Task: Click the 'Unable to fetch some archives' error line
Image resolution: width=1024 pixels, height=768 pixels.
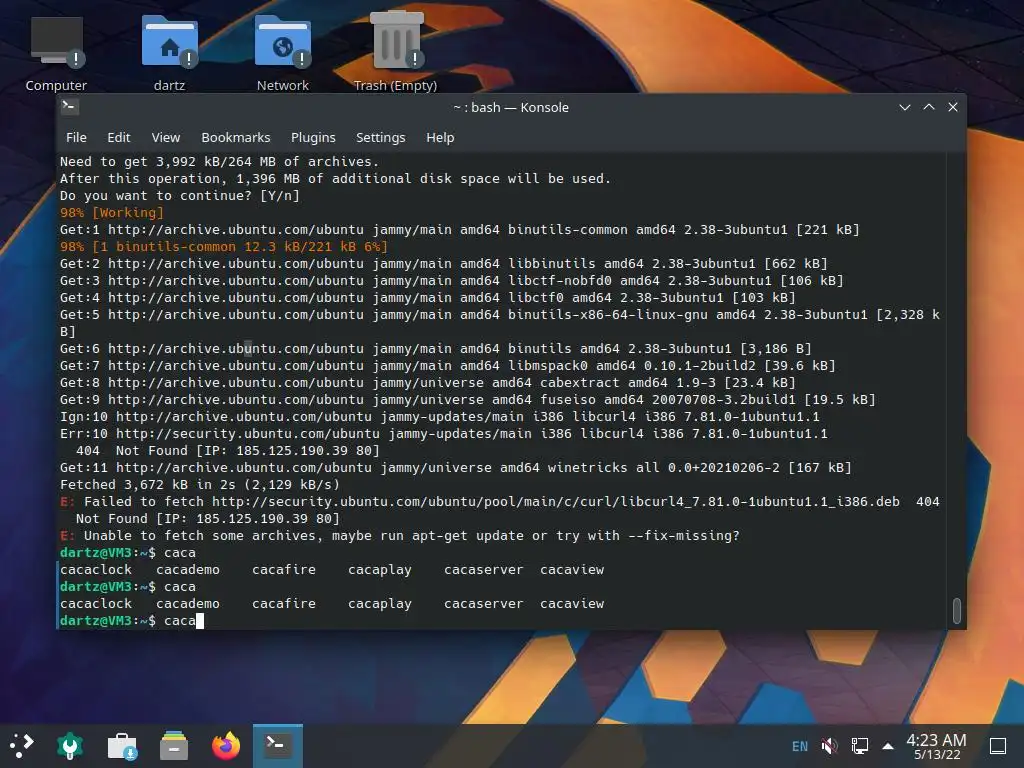Action: (400, 536)
